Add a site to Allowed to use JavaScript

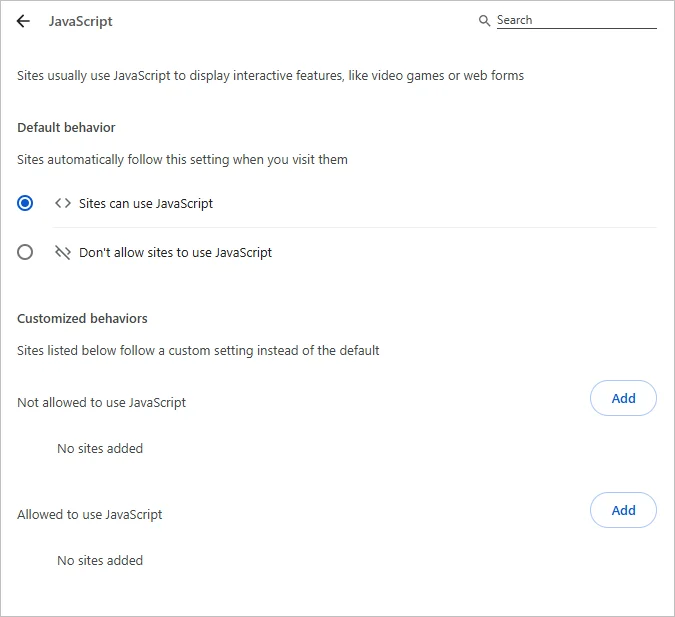tap(623, 510)
